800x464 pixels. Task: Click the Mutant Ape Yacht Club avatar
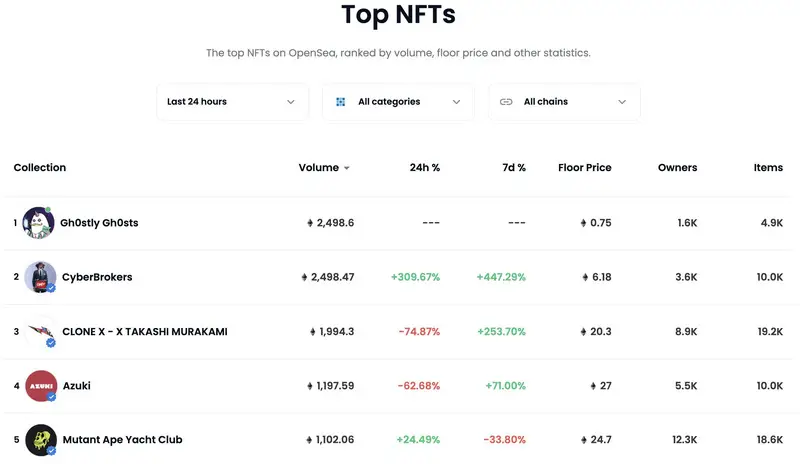pos(40,439)
